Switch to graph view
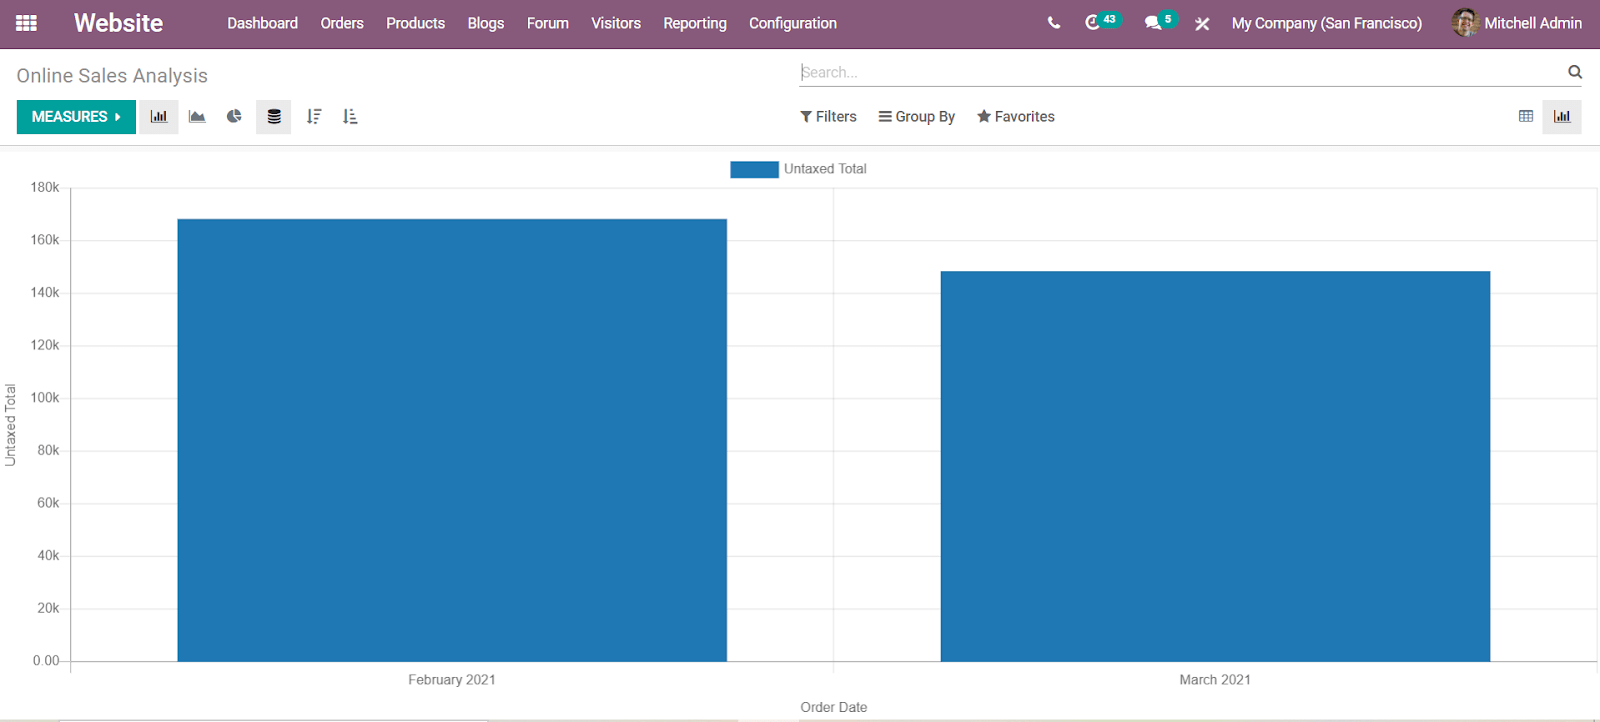The height and width of the screenshot is (722, 1600). (x=1562, y=117)
